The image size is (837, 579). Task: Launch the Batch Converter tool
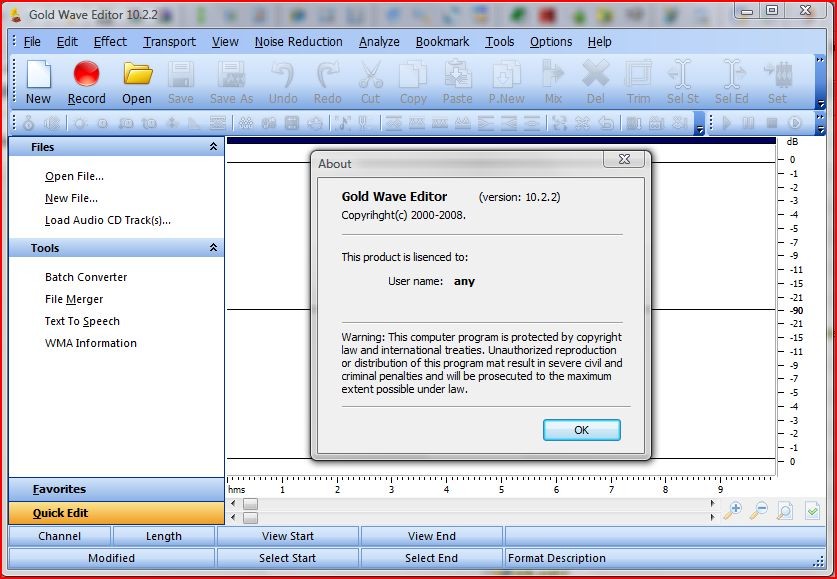click(86, 277)
